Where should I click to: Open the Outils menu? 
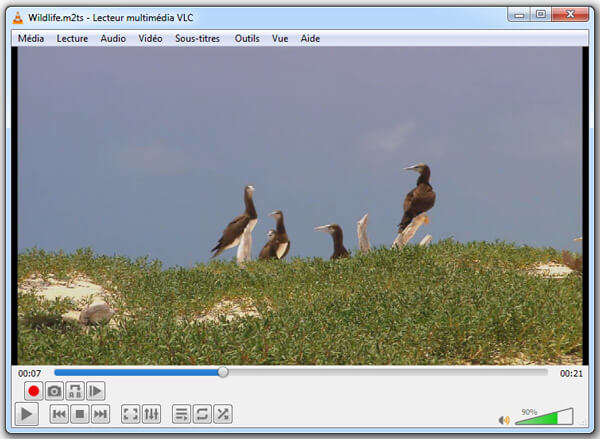pos(247,39)
